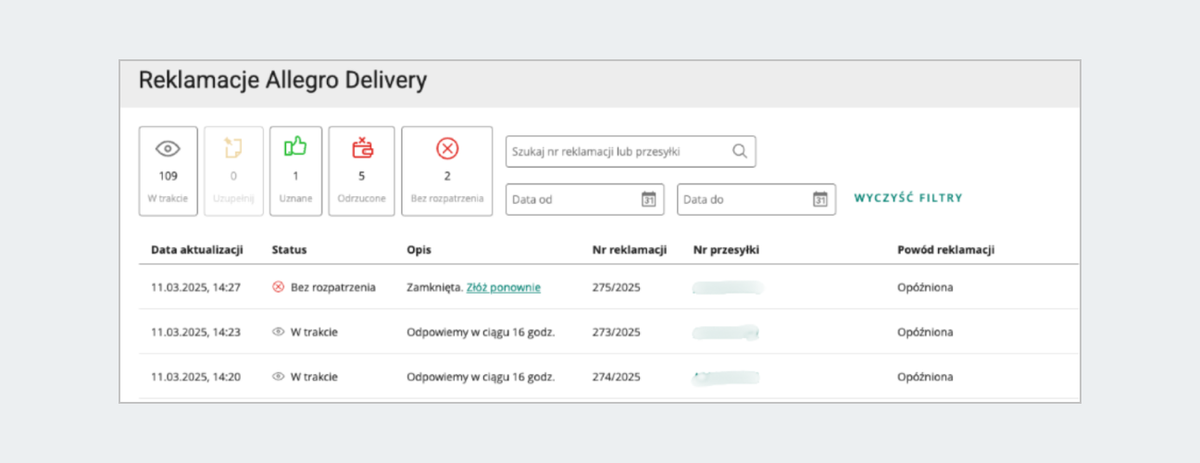Click Bez rozpatrzenia status text in row 275/2025
Screen dimensions: 1200x463
(333, 287)
